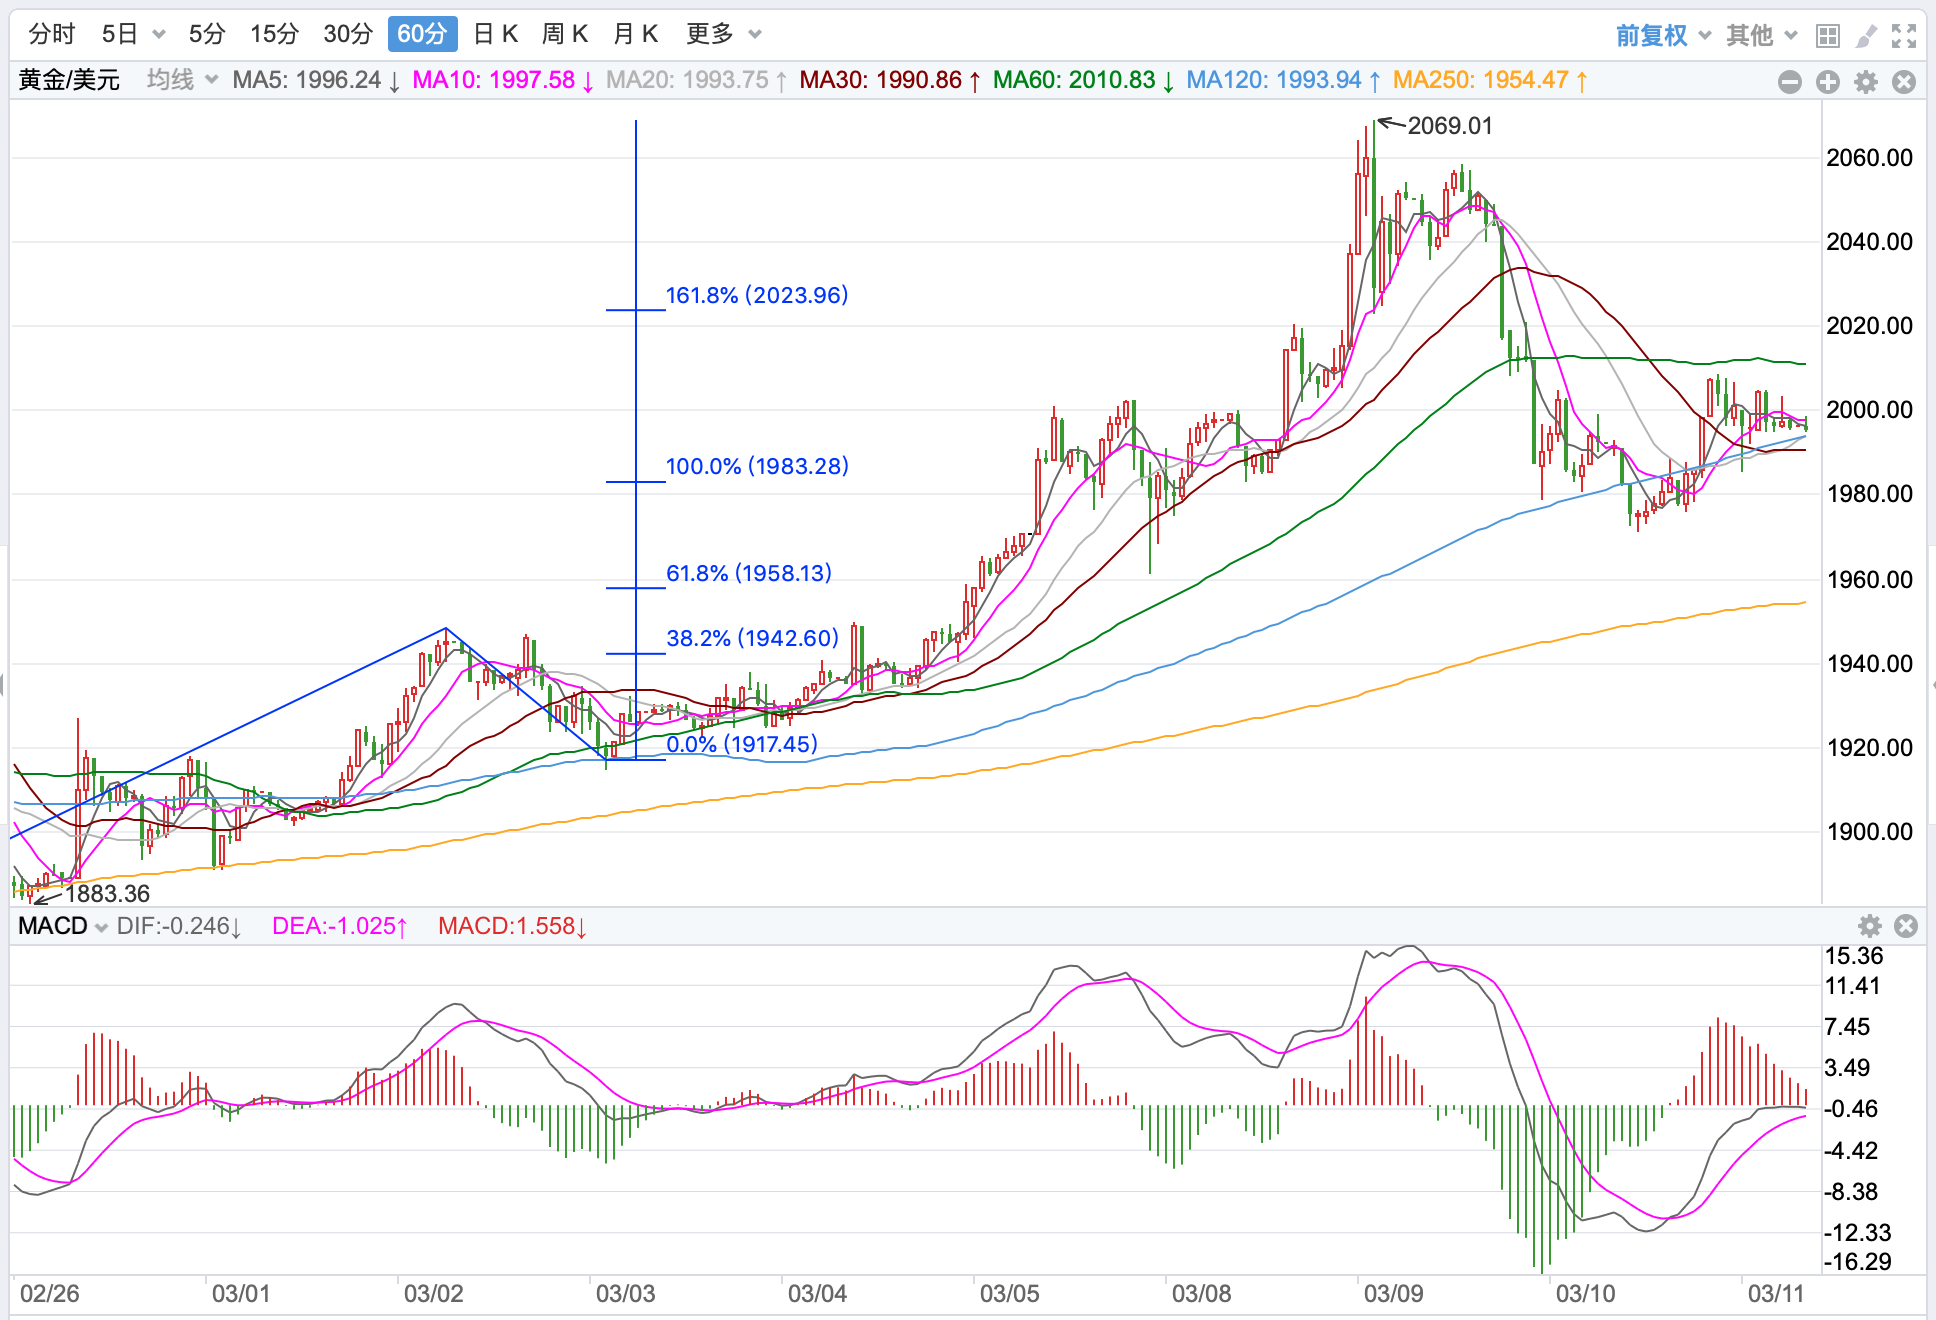Open the MACD indicator selector dropdown
Viewport: 1936px width, 1320px height.
pyautogui.click(x=62, y=926)
